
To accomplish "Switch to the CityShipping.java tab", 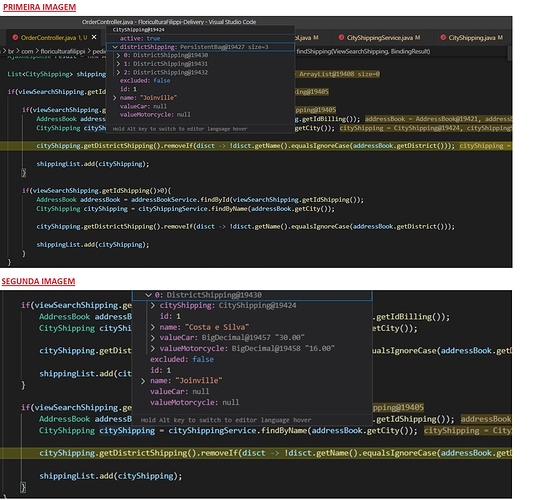I will pyautogui.click(x=472, y=37).
